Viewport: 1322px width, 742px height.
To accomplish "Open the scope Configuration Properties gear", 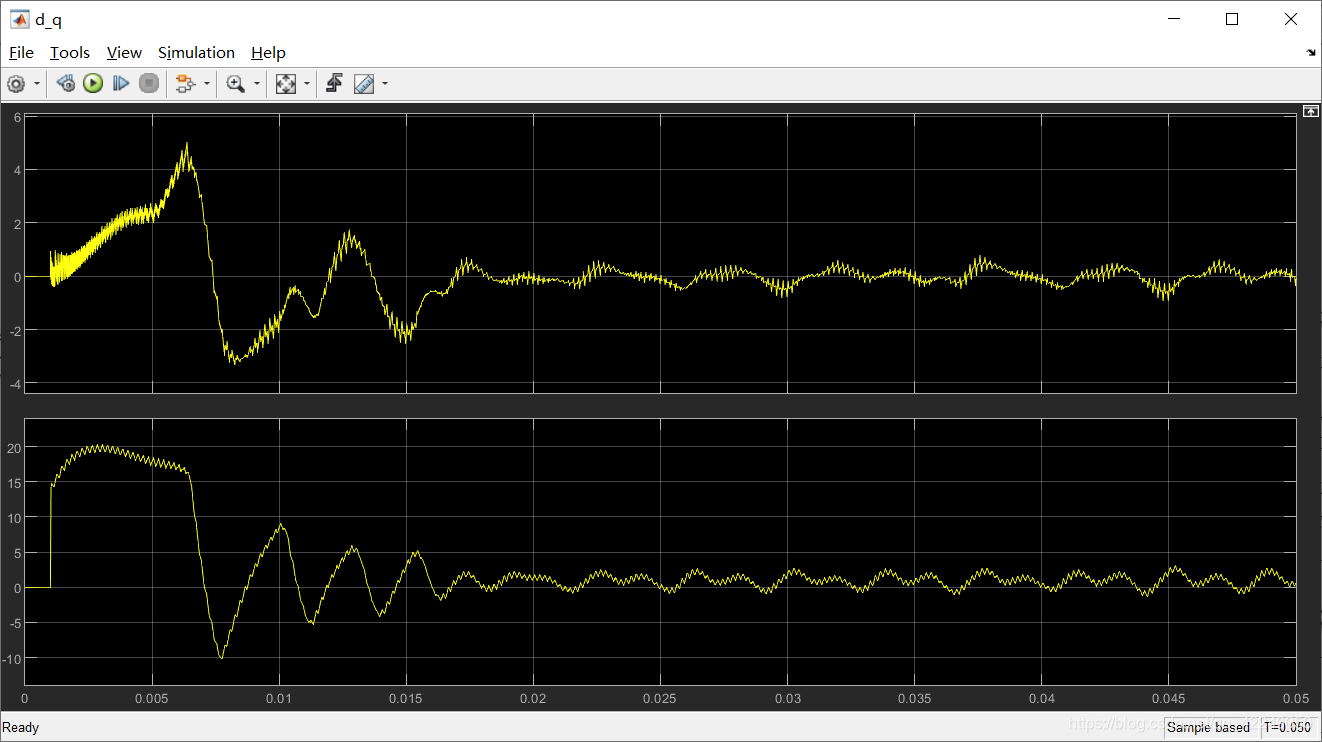I will tap(16, 84).
